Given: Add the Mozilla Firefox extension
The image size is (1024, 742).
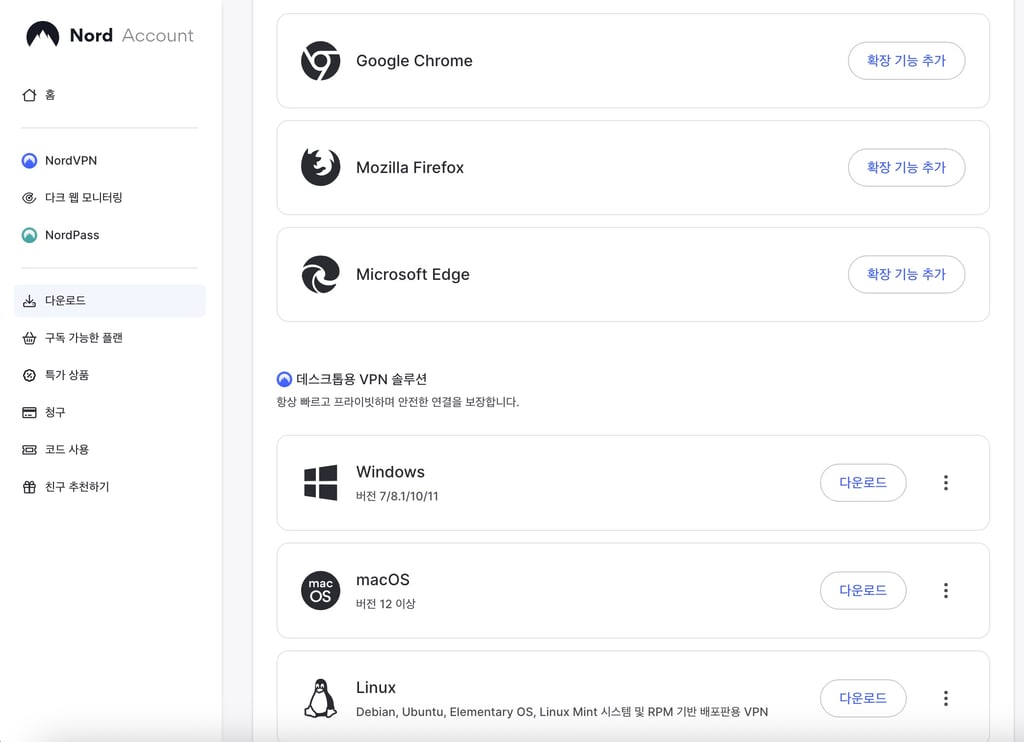Looking at the screenshot, I should click(906, 167).
